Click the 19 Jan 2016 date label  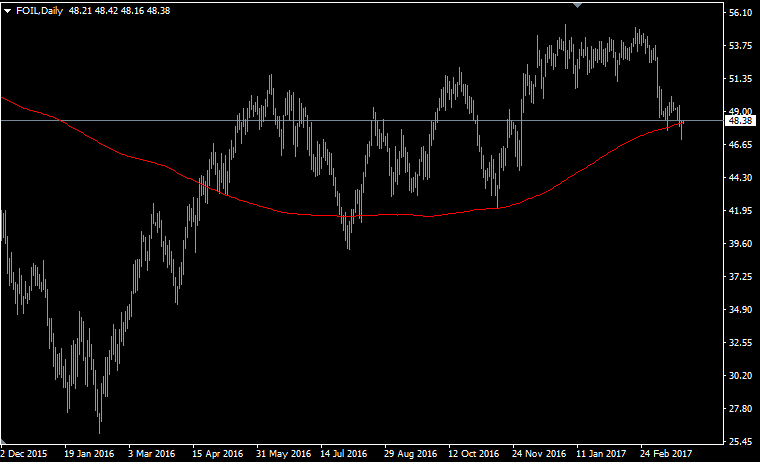tap(89, 454)
